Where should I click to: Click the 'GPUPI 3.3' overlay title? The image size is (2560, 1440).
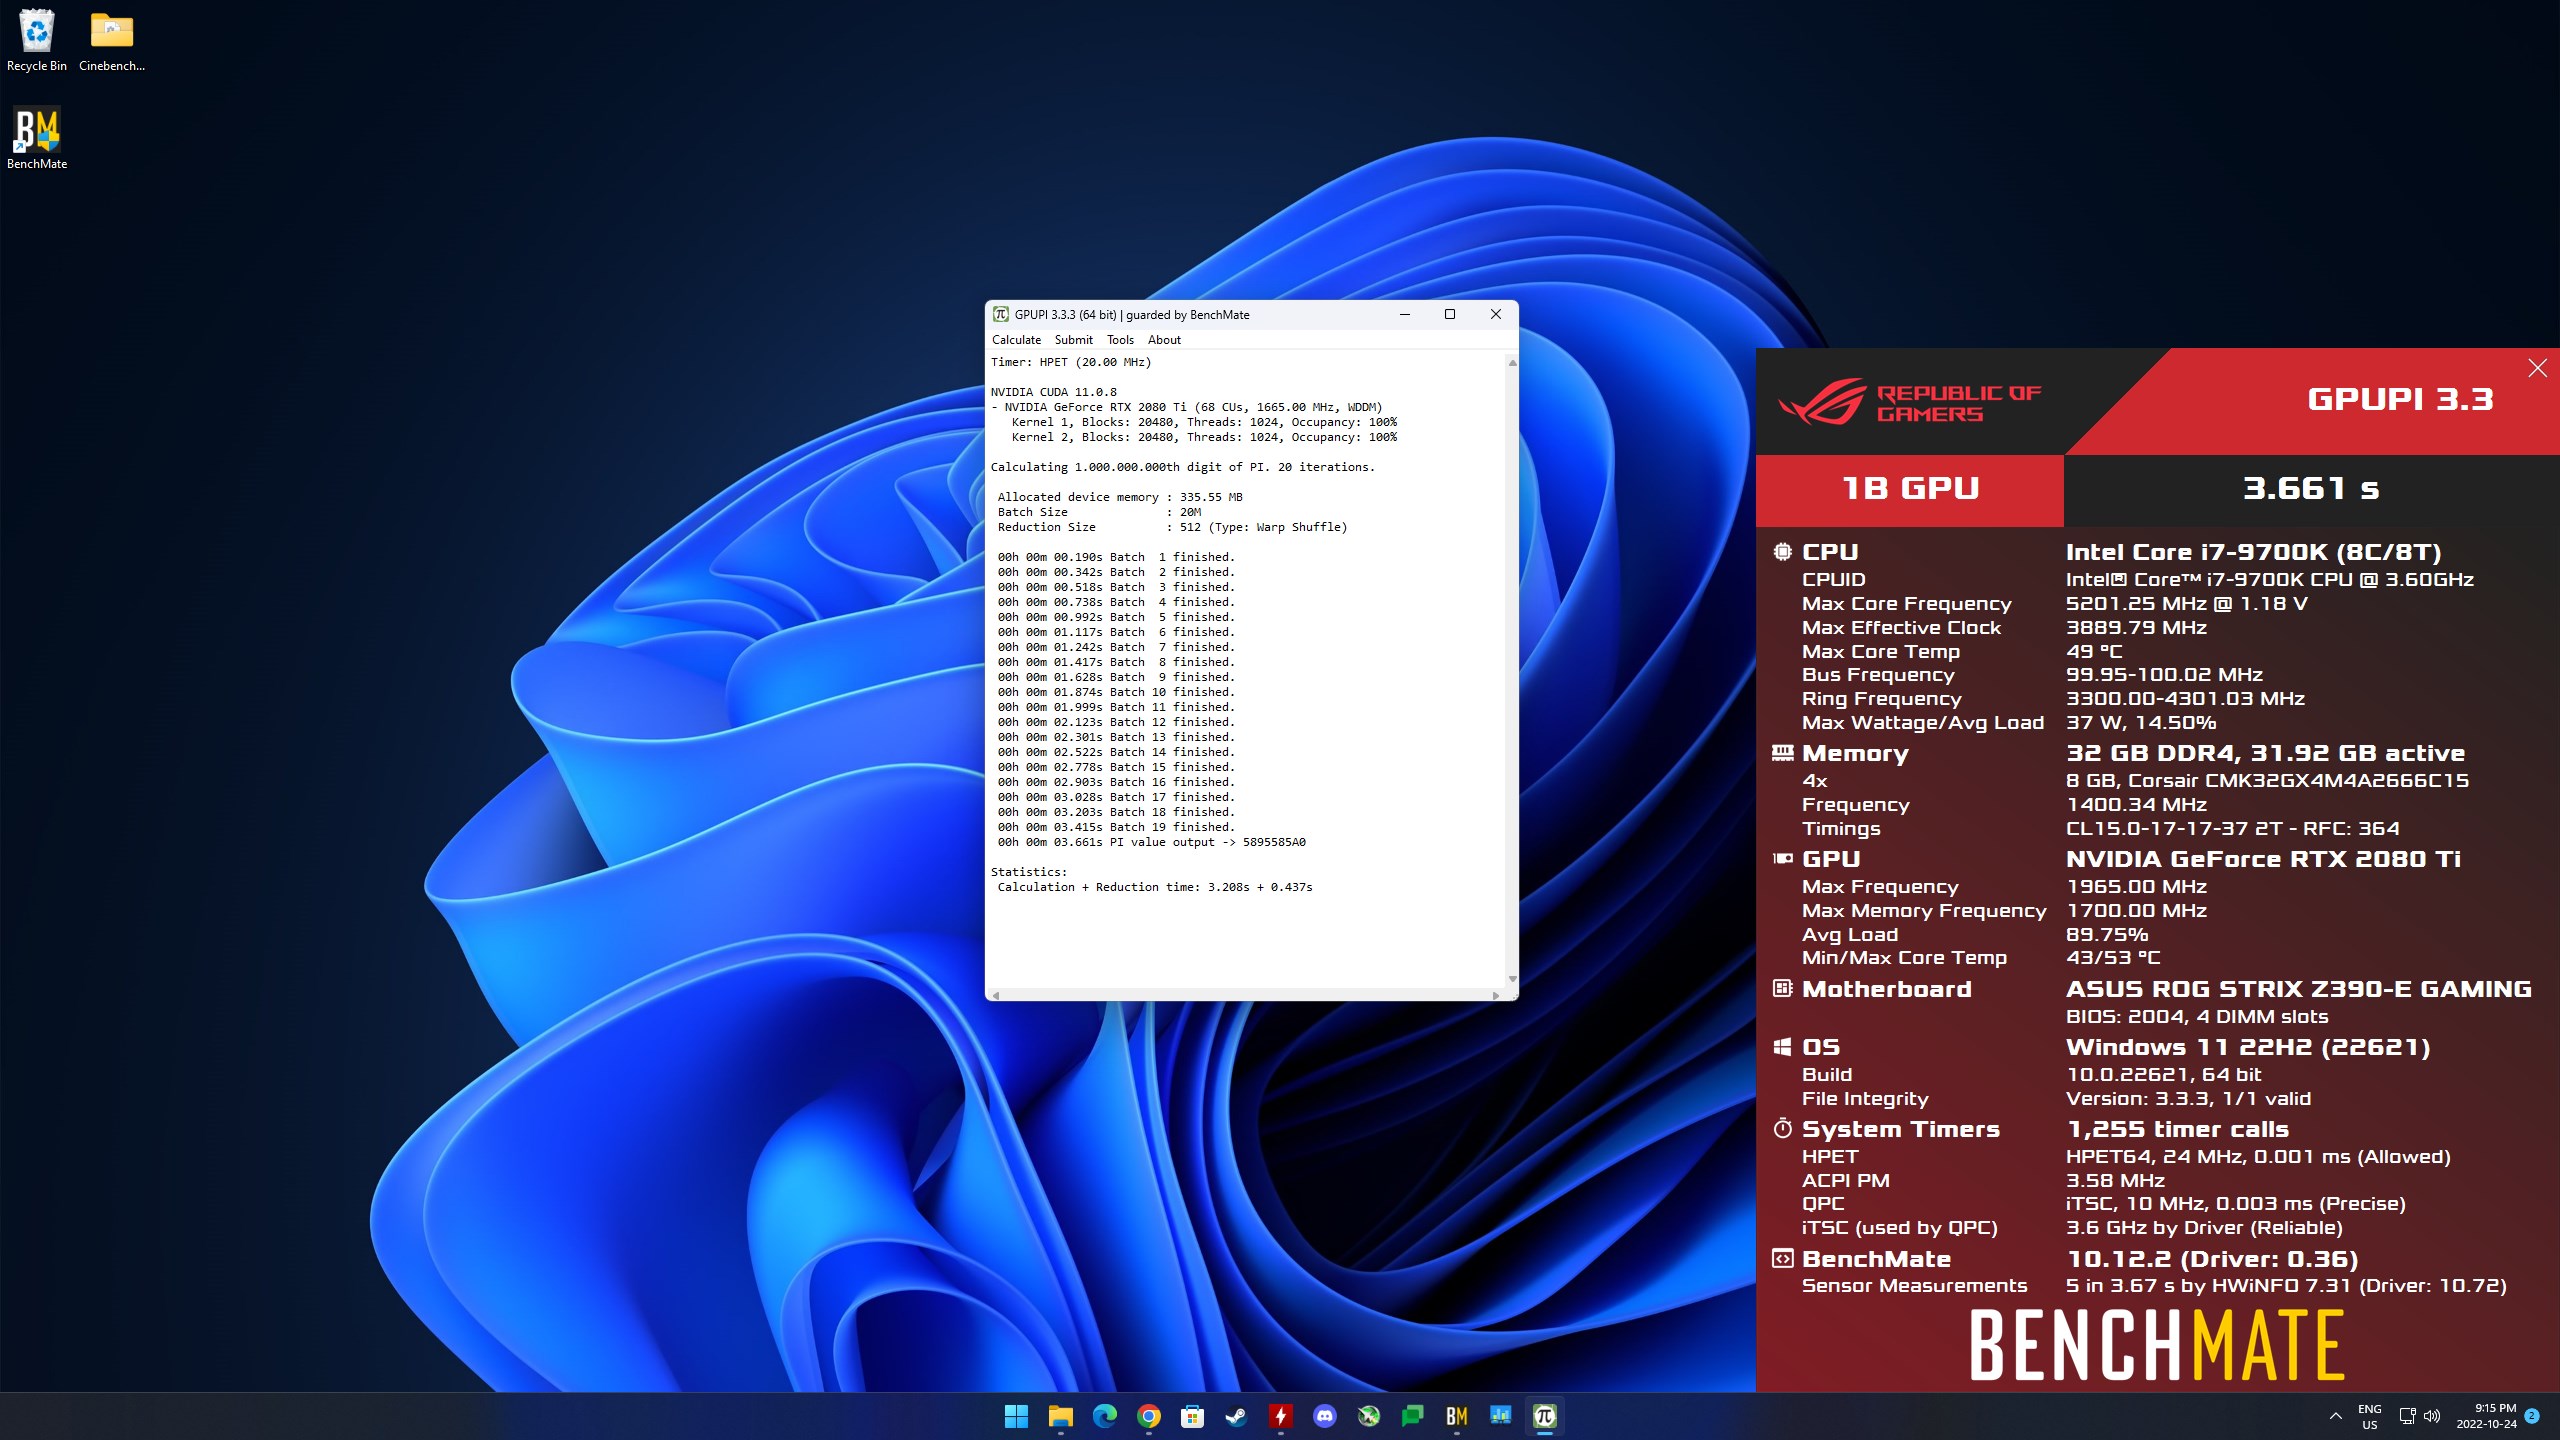[x=2400, y=399]
